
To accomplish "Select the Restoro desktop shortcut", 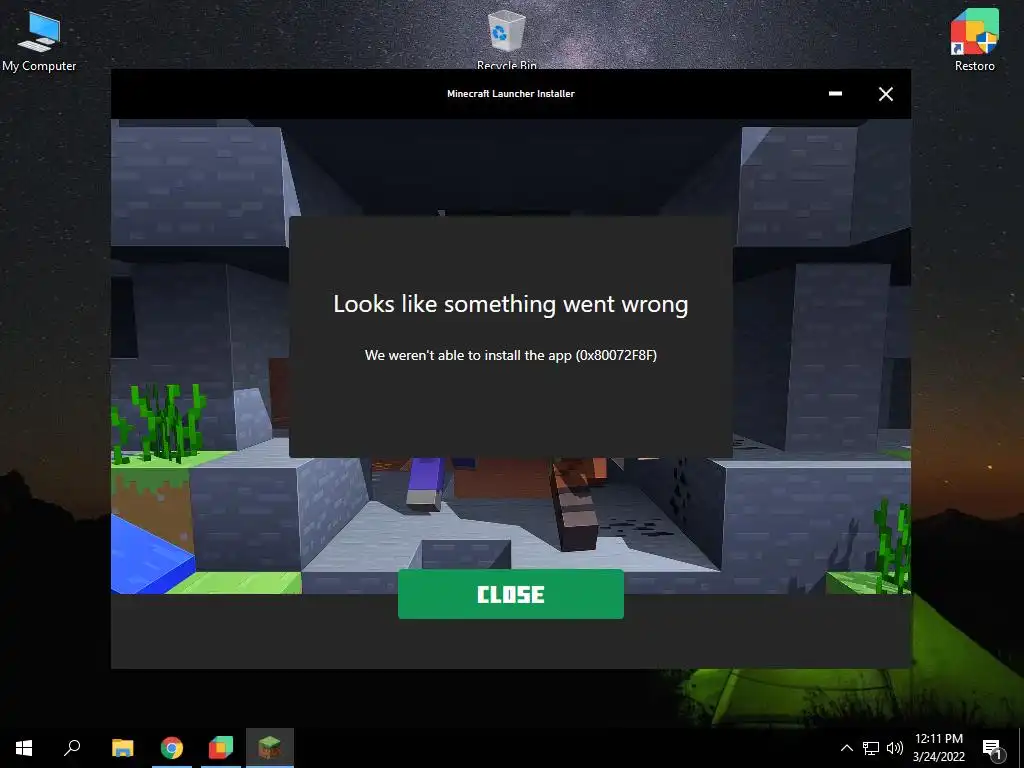I will (974, 39).
